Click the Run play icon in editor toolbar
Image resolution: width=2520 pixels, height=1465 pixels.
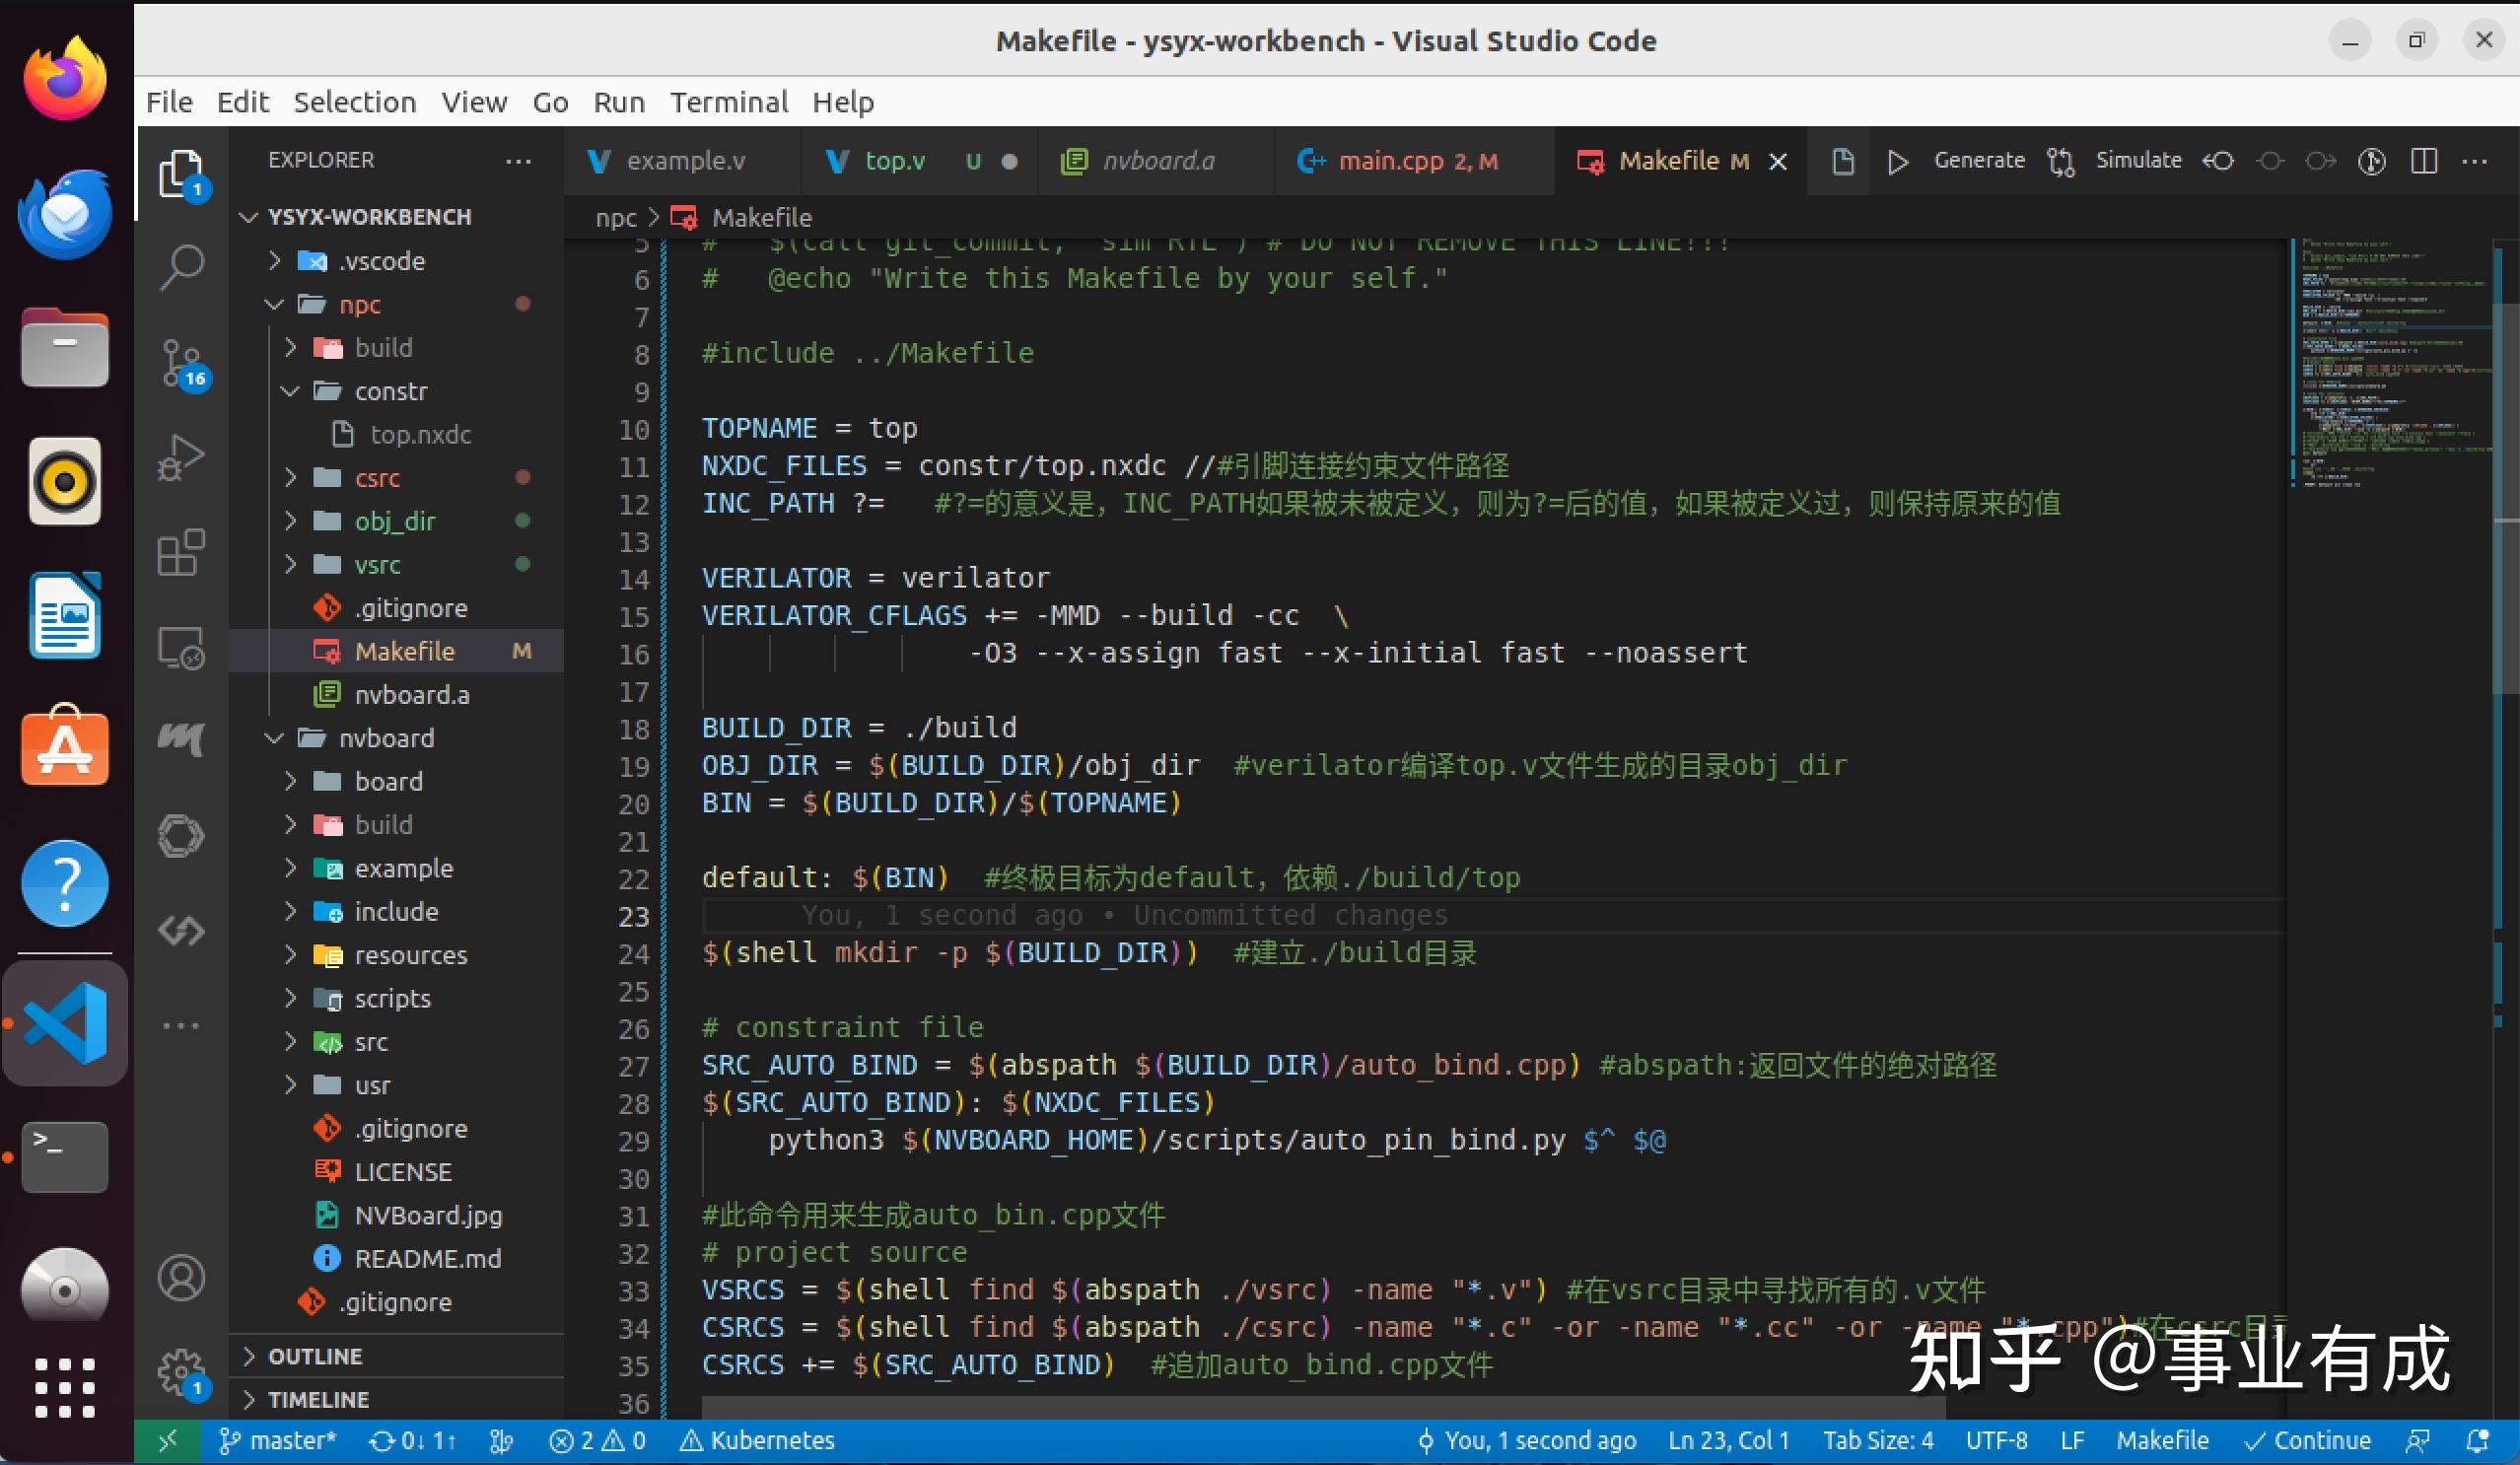pos(1897,161)
